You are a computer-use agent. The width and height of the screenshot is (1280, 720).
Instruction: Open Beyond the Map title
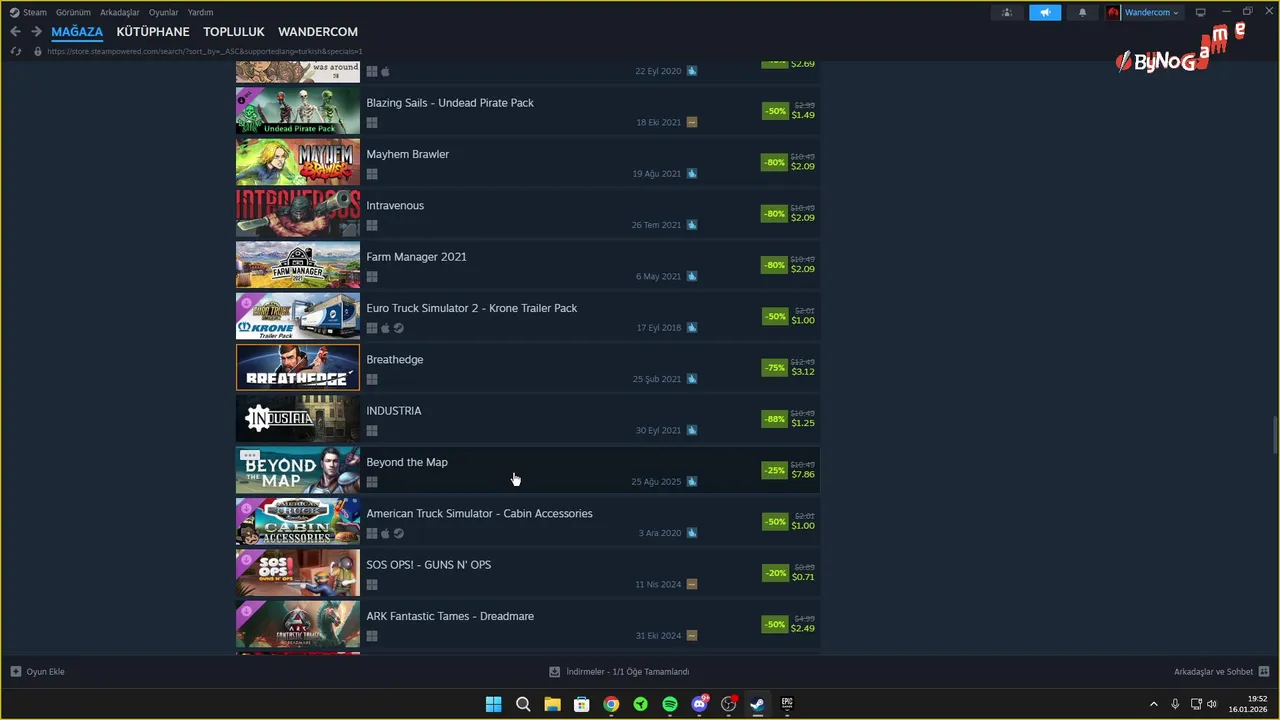[407, 462]
